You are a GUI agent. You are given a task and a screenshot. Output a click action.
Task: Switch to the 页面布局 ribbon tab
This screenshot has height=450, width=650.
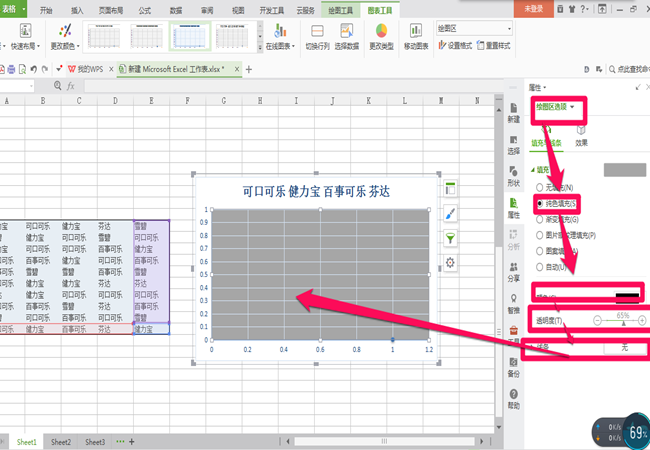click(111, 10)
